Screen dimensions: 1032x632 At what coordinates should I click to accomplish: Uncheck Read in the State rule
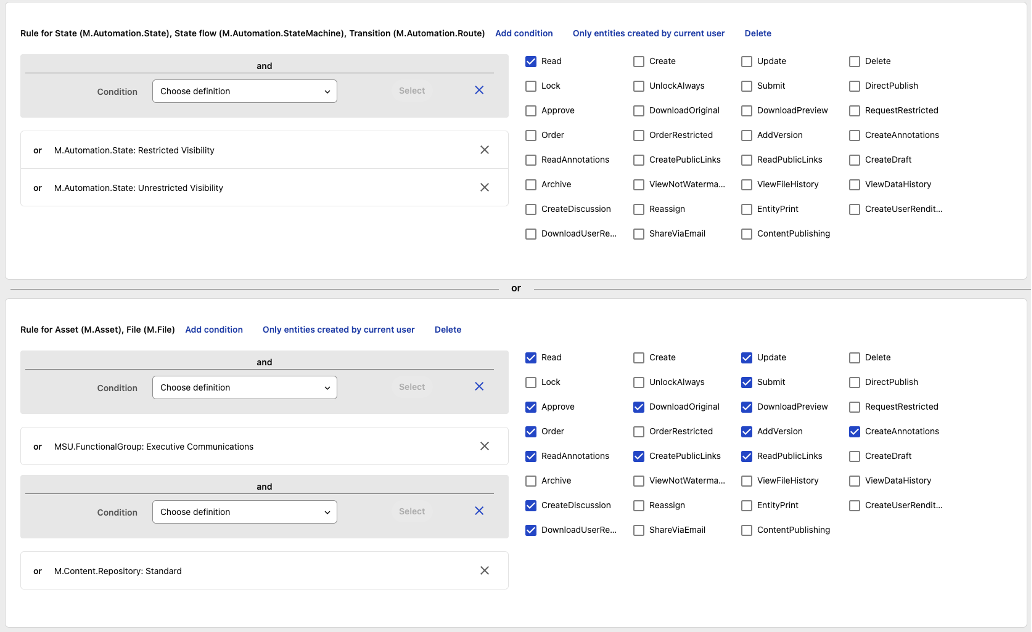click(x=531, y=61)
